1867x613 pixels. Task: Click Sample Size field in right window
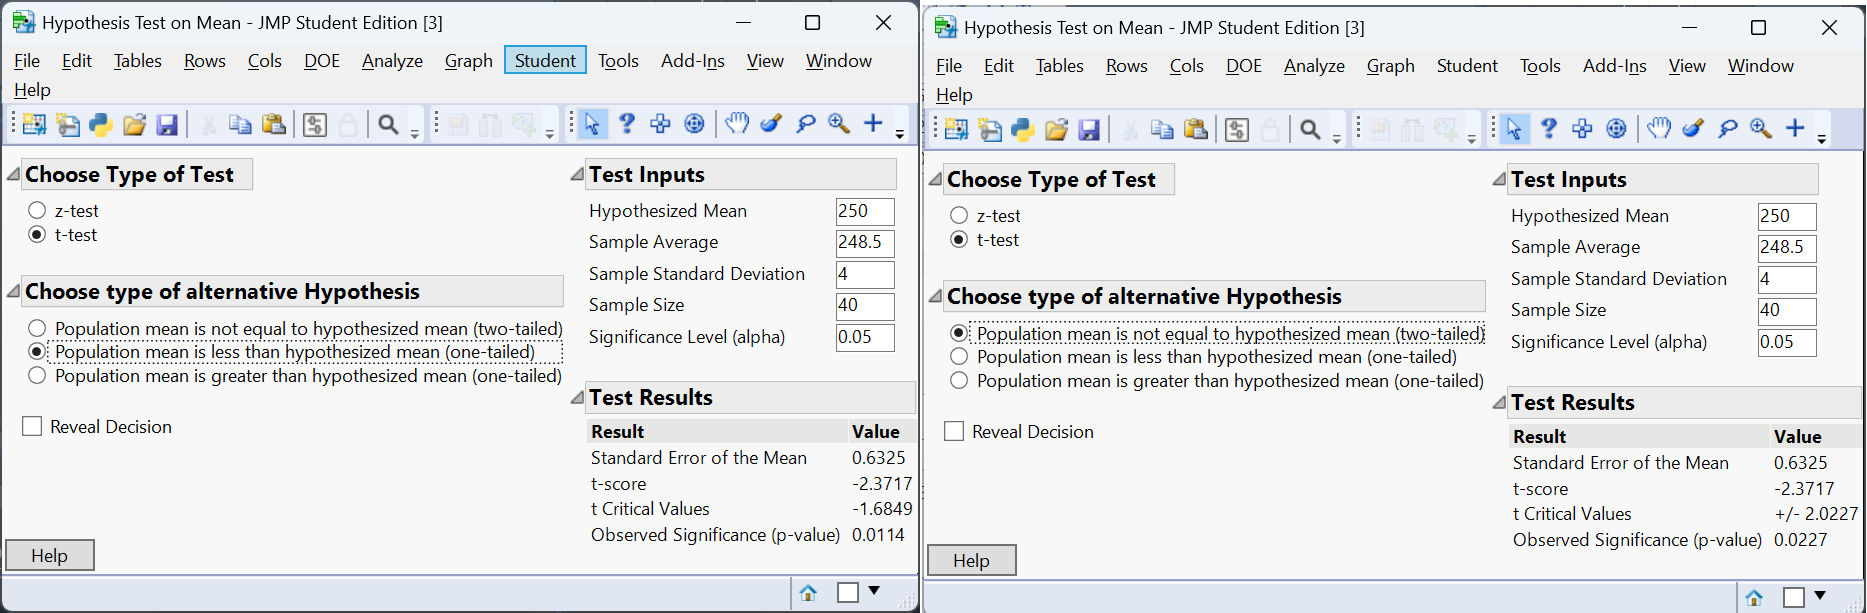coord(1786,311)
